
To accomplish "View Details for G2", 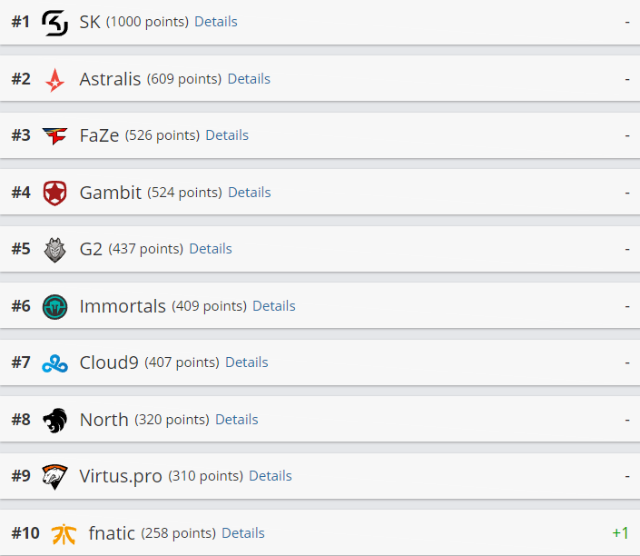I will click(x=211, y=249).
